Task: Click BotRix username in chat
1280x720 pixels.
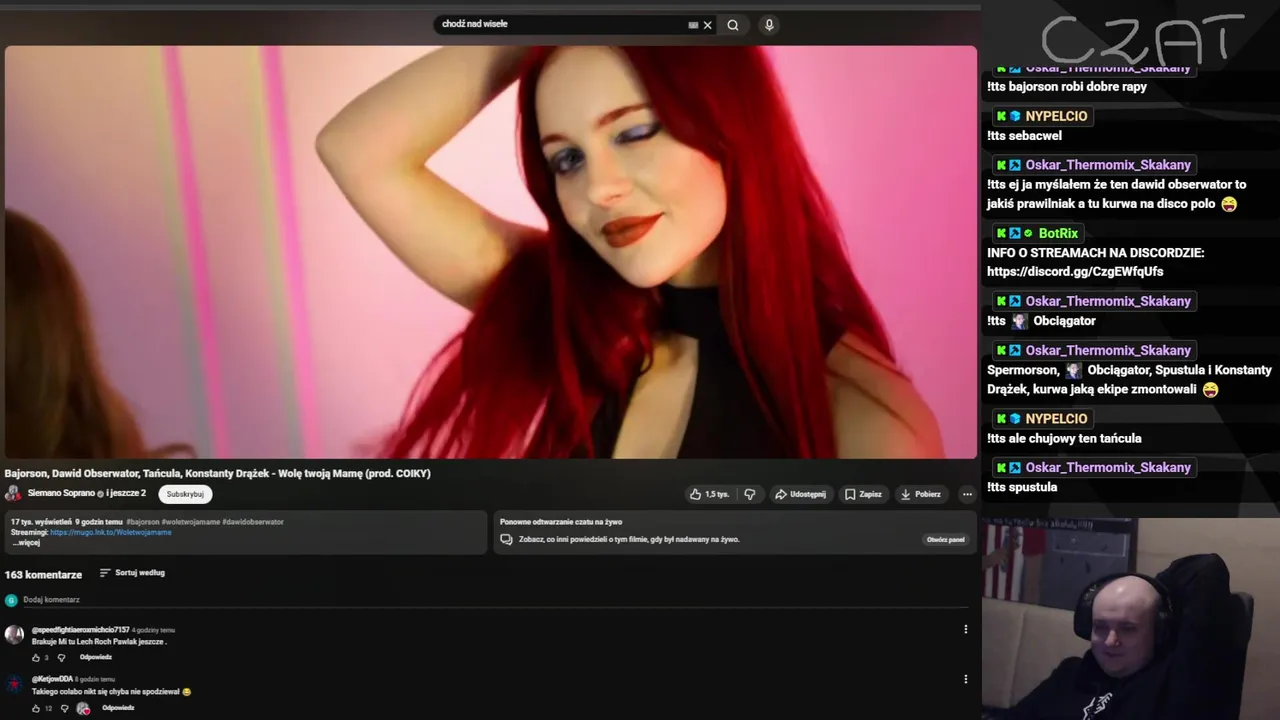Action: [1058, 234]
